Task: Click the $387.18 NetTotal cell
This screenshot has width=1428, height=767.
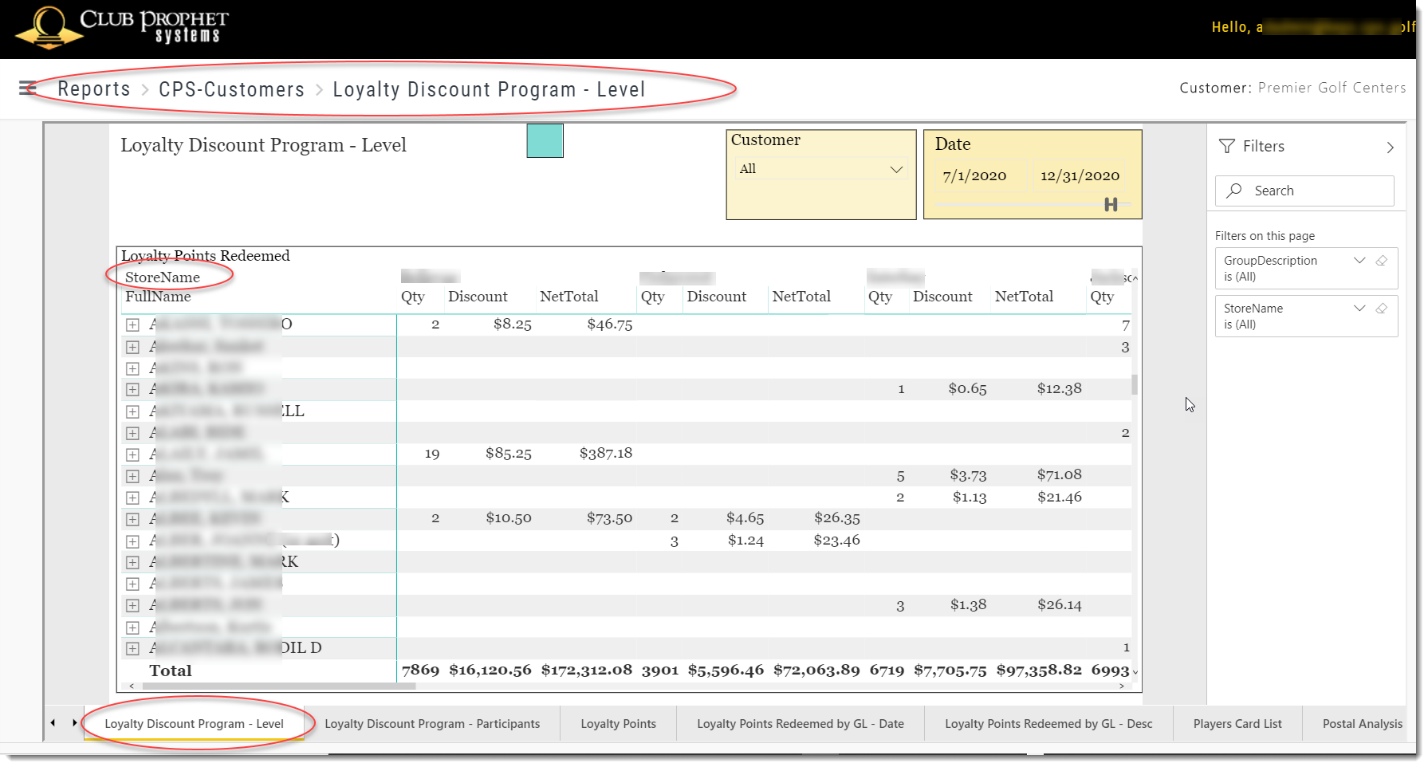Action: (606, 454)
